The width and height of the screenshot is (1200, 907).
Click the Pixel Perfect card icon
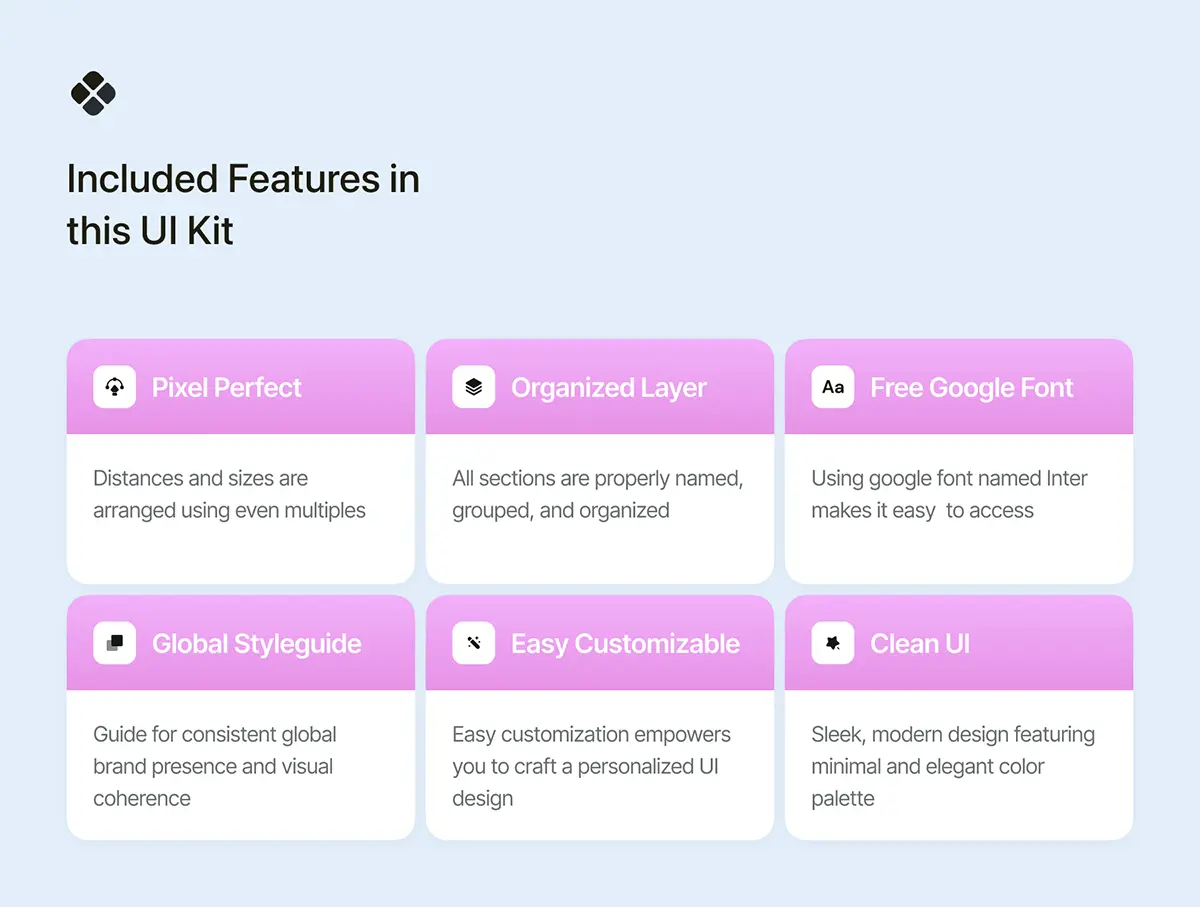[x=114, y=387]
